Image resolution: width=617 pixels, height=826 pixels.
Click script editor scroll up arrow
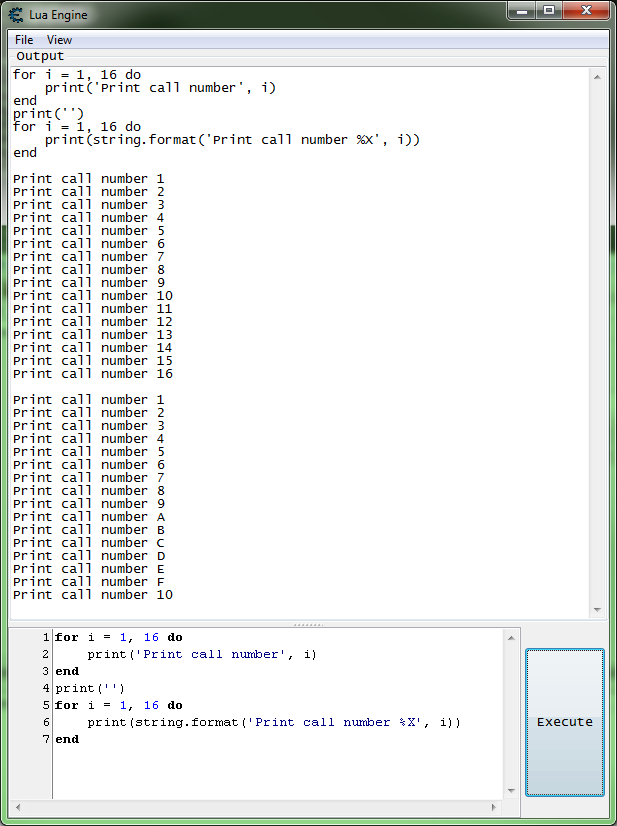(511, 638)
